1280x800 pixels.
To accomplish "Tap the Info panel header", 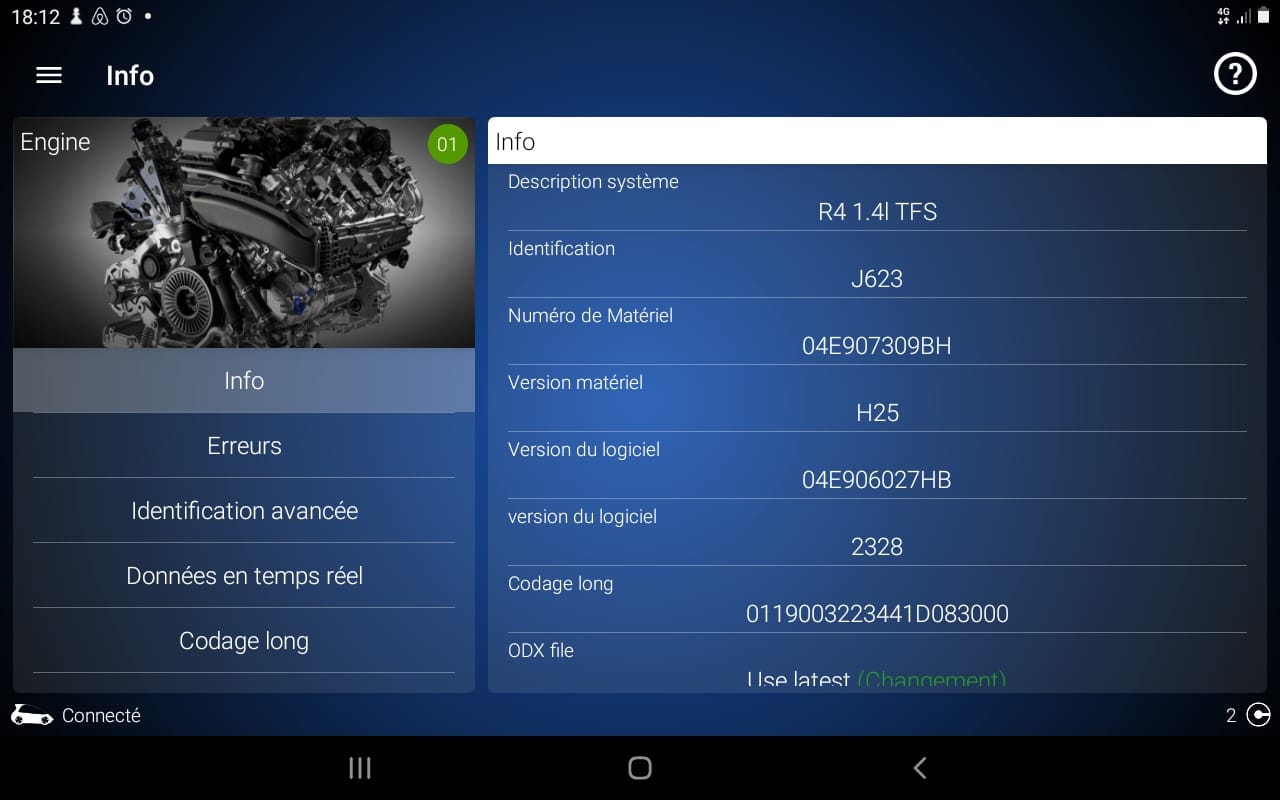I will click(x=877, y=141).
